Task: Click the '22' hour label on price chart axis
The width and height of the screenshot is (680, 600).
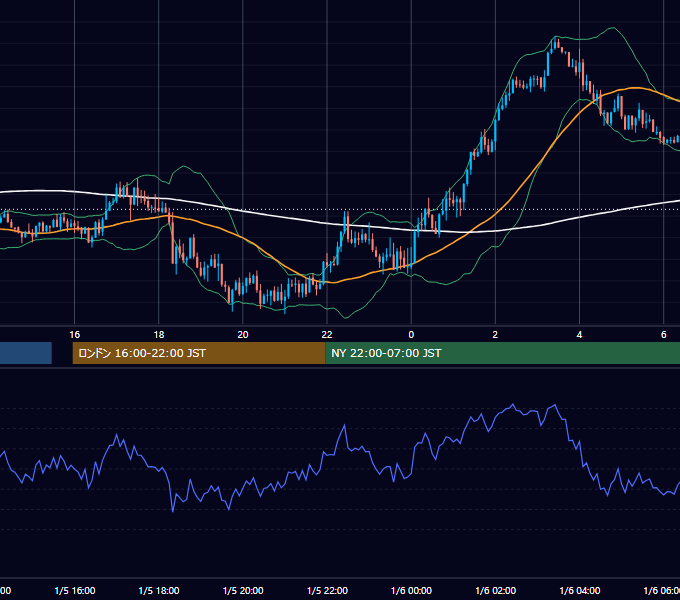Action: point(327,335)
